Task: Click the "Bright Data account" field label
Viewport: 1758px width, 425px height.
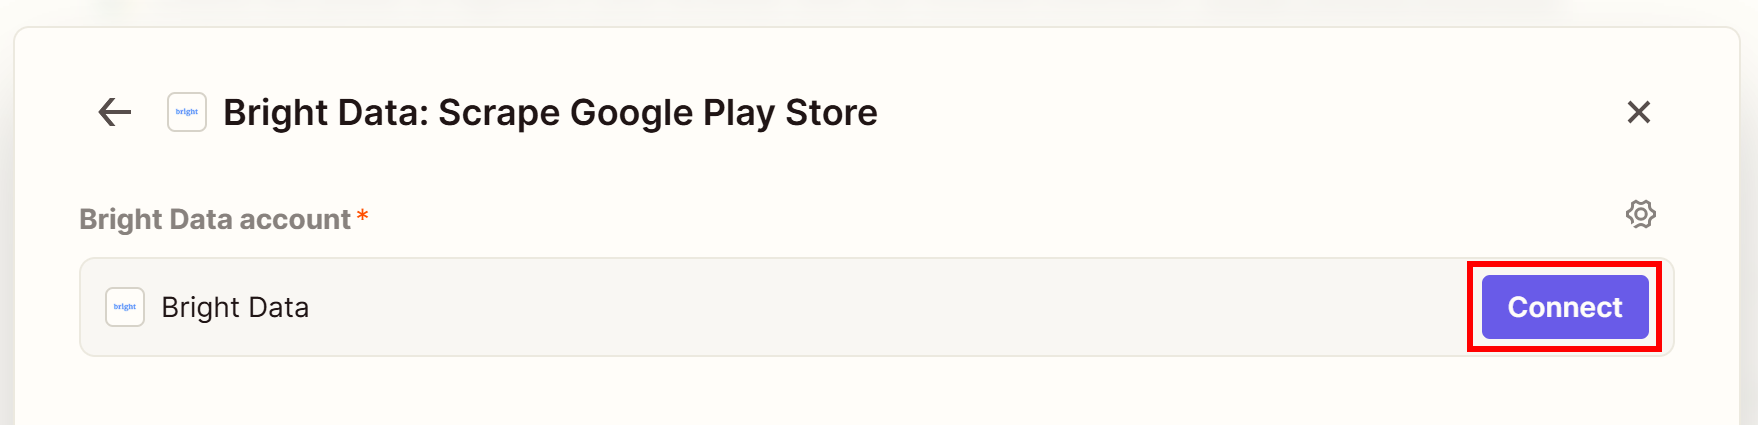Action: (214, 219)
